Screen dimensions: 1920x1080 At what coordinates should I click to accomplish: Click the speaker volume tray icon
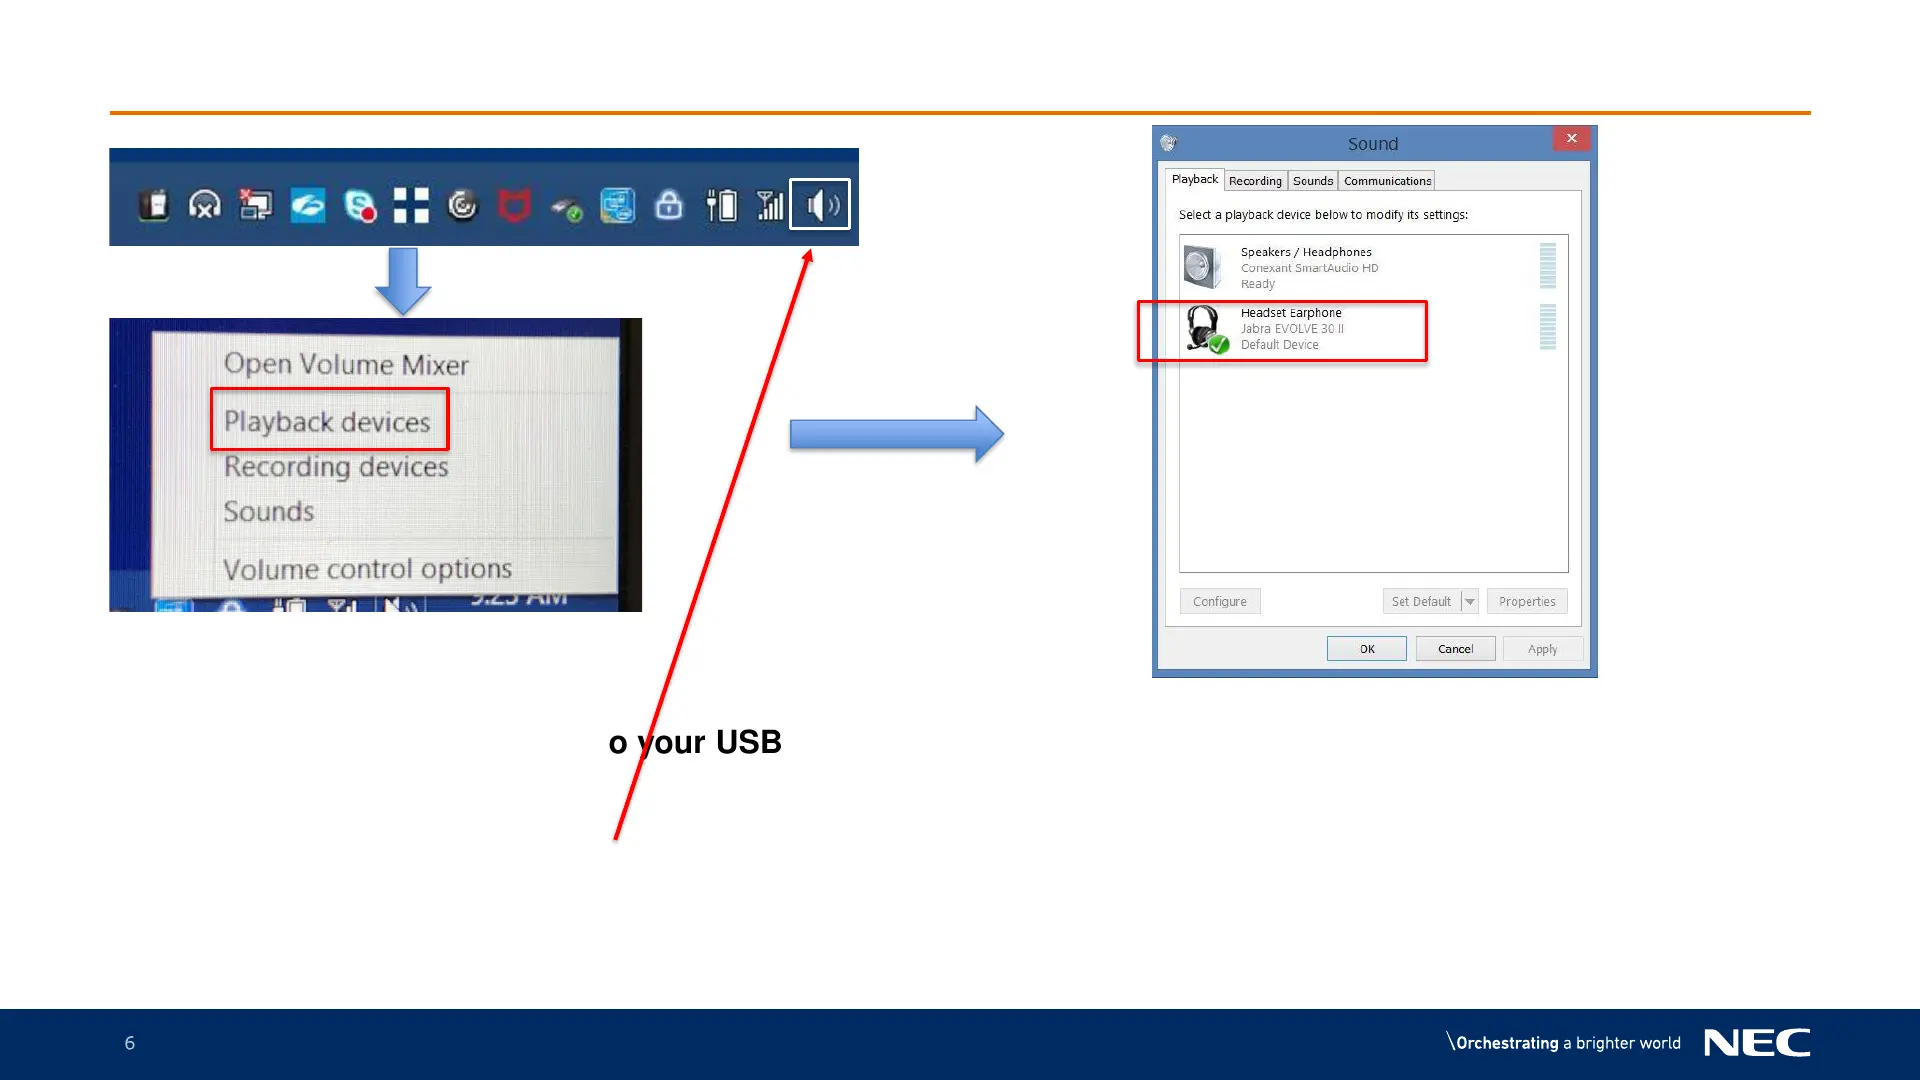pos(820,205)
